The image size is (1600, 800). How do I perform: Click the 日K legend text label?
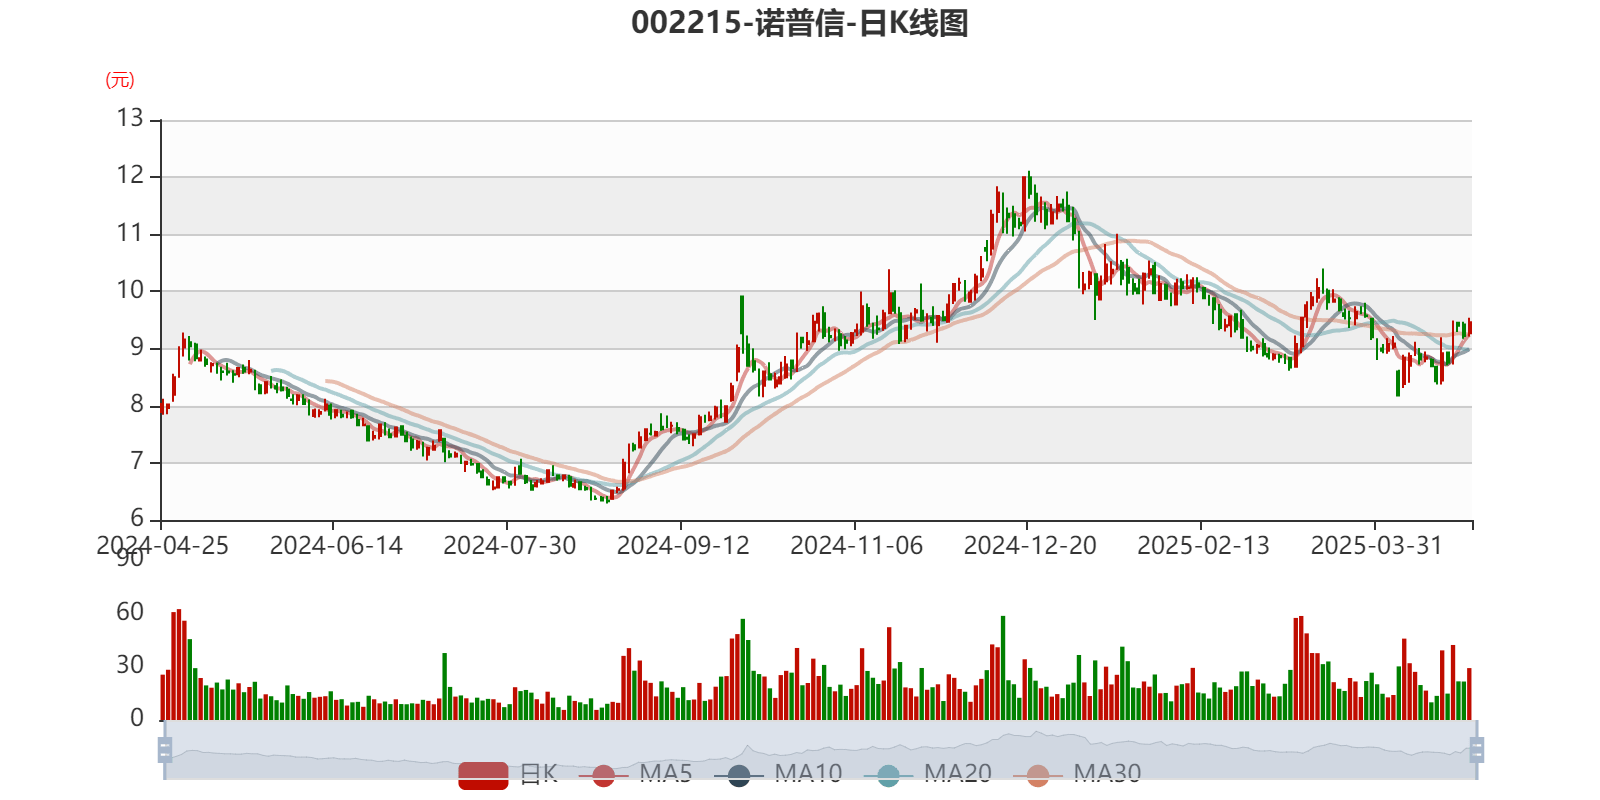[538, 774]
